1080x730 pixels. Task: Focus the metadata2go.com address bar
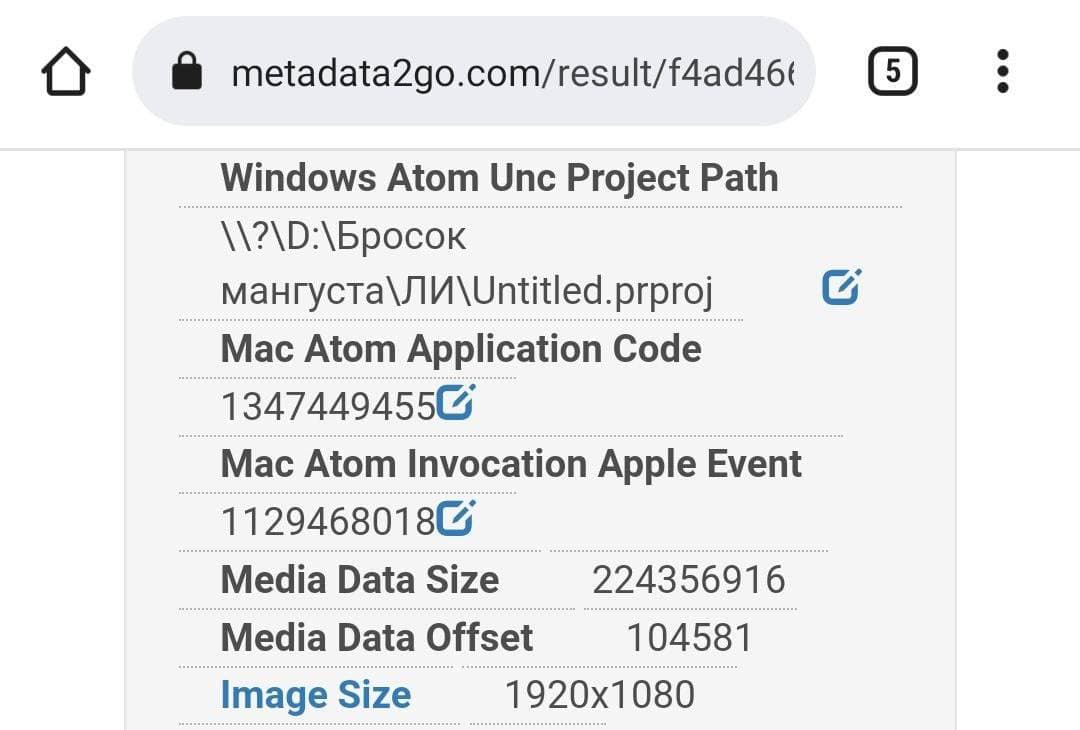coord(512,72)
